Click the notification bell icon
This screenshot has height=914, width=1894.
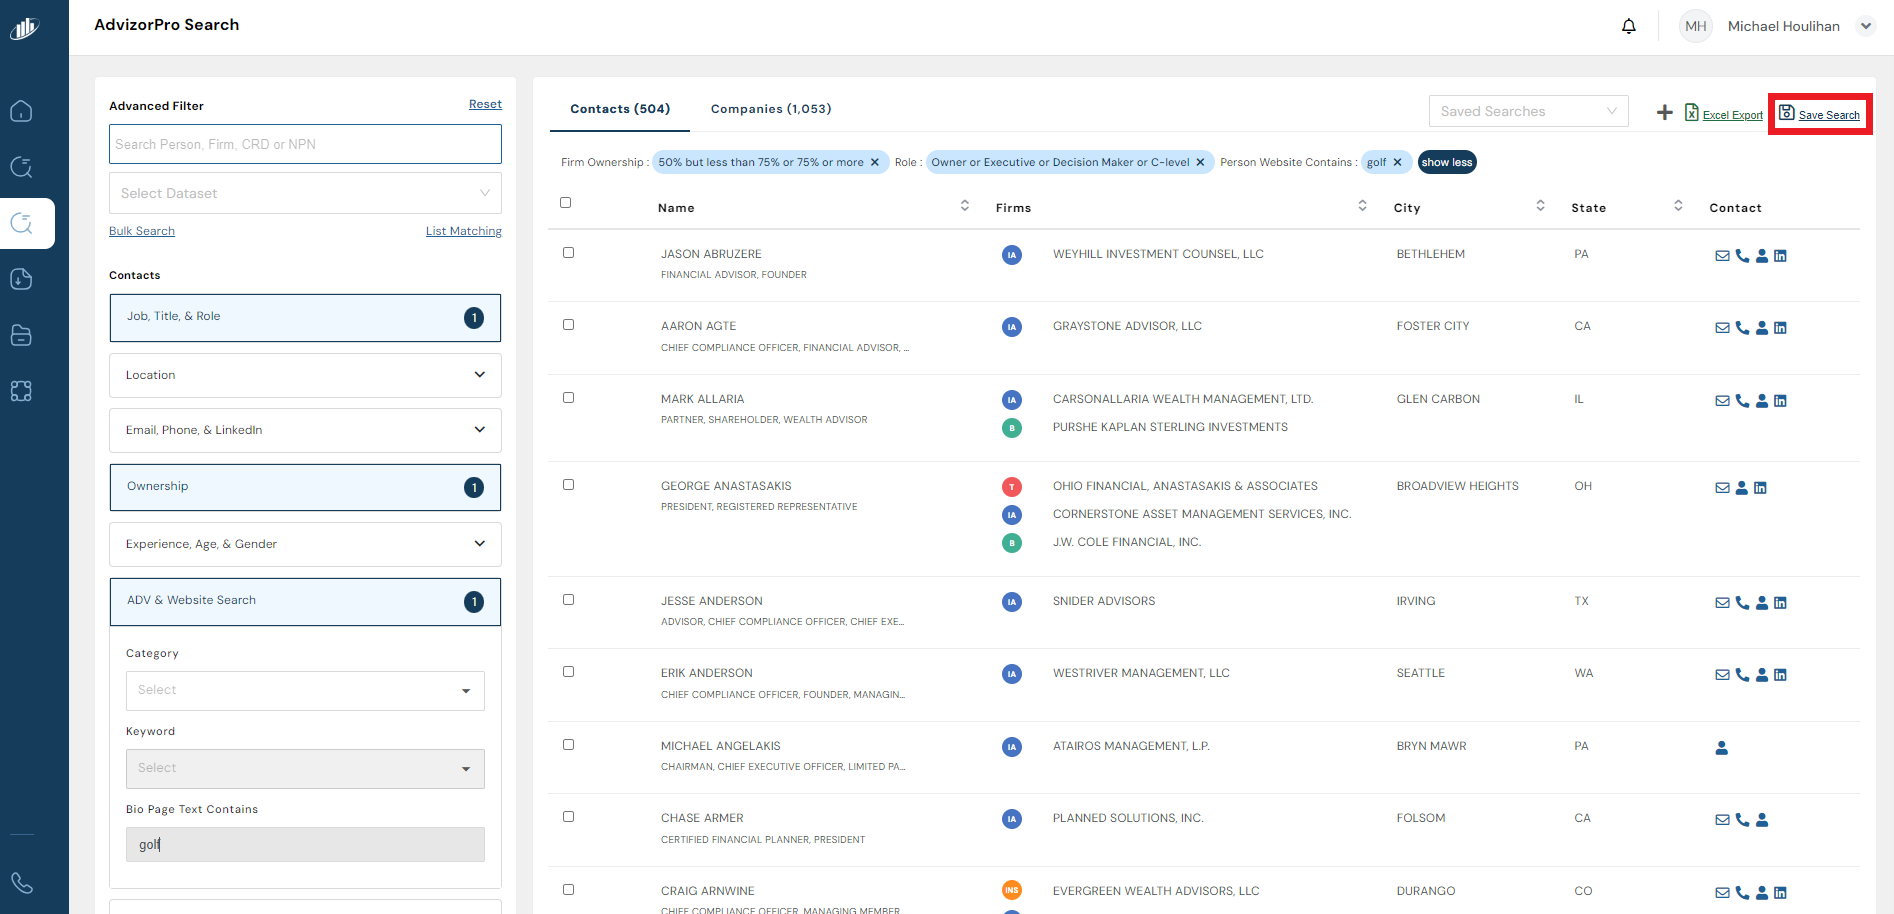click(x=1628, y=27)
